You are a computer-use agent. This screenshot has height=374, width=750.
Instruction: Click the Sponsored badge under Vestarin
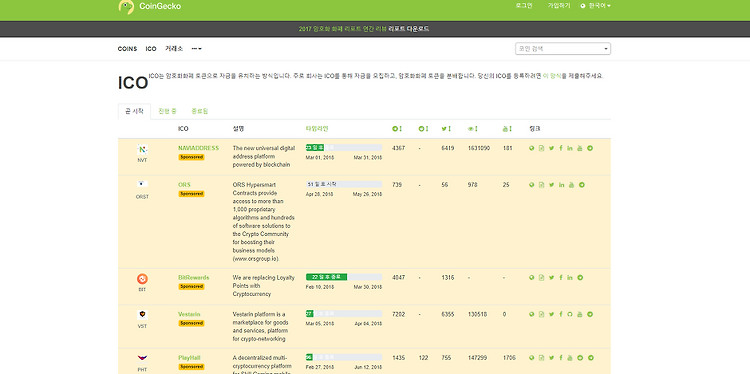[x=191, y=323]
